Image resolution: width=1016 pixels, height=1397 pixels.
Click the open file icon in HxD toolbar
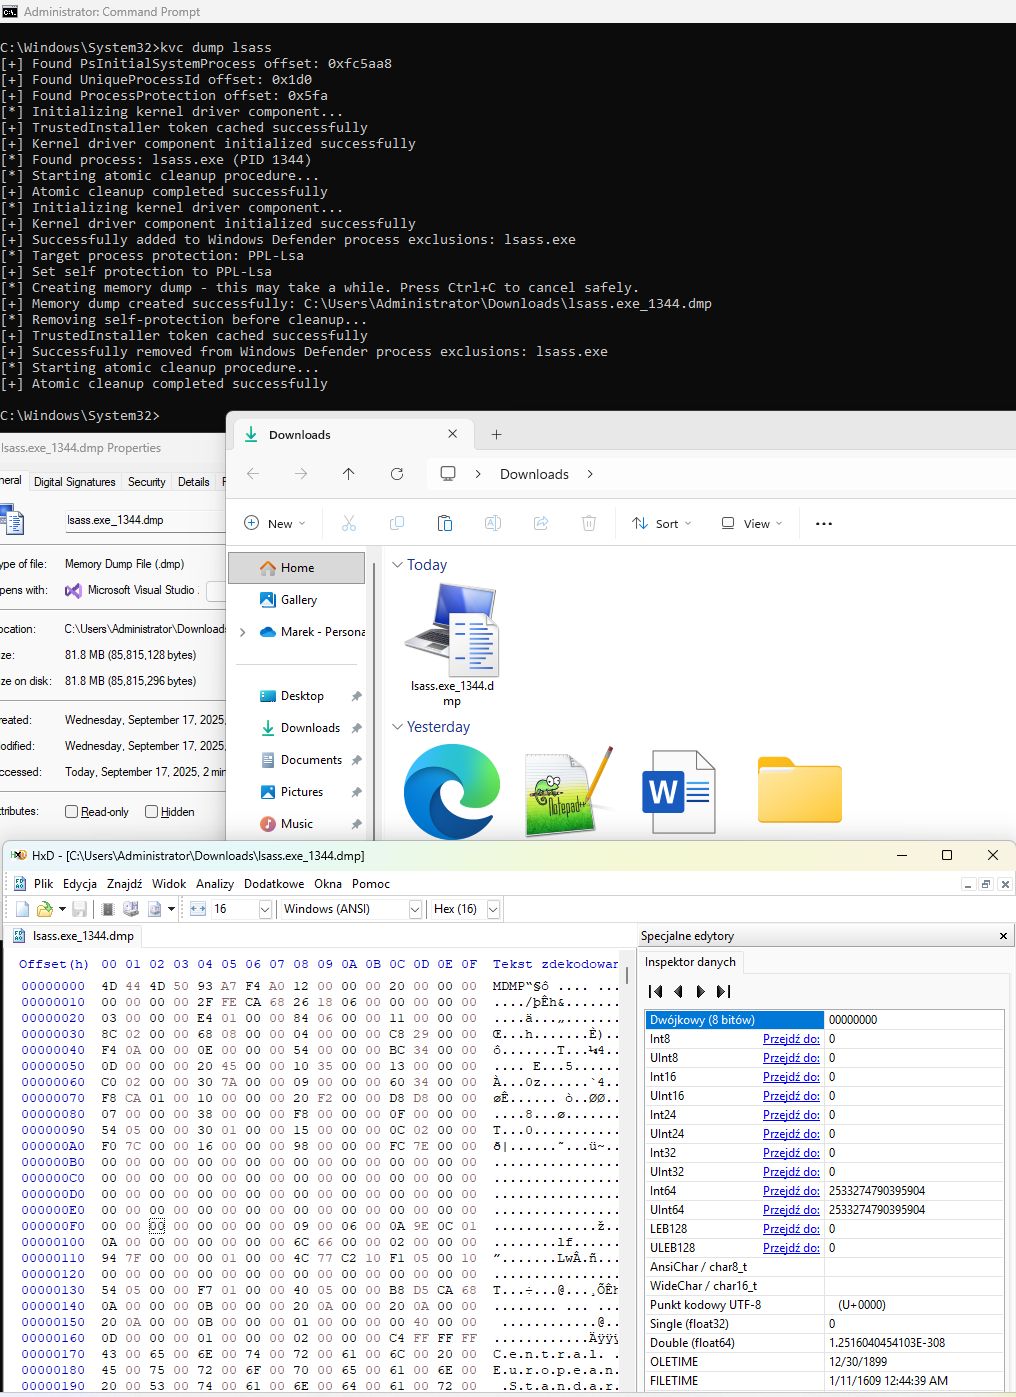pos(44,909)
